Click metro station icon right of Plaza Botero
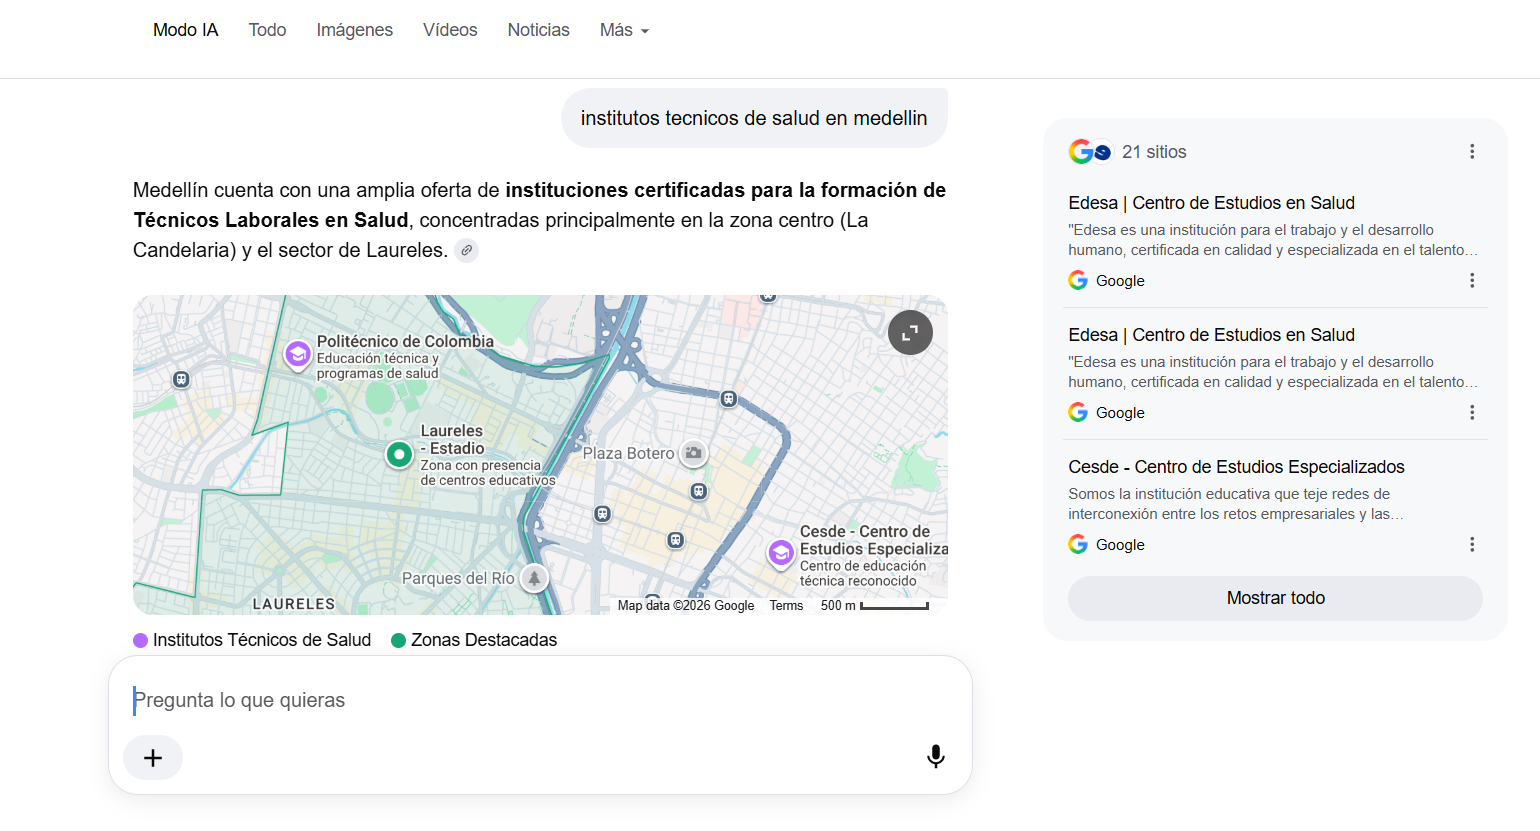 (x=729, y=399)
